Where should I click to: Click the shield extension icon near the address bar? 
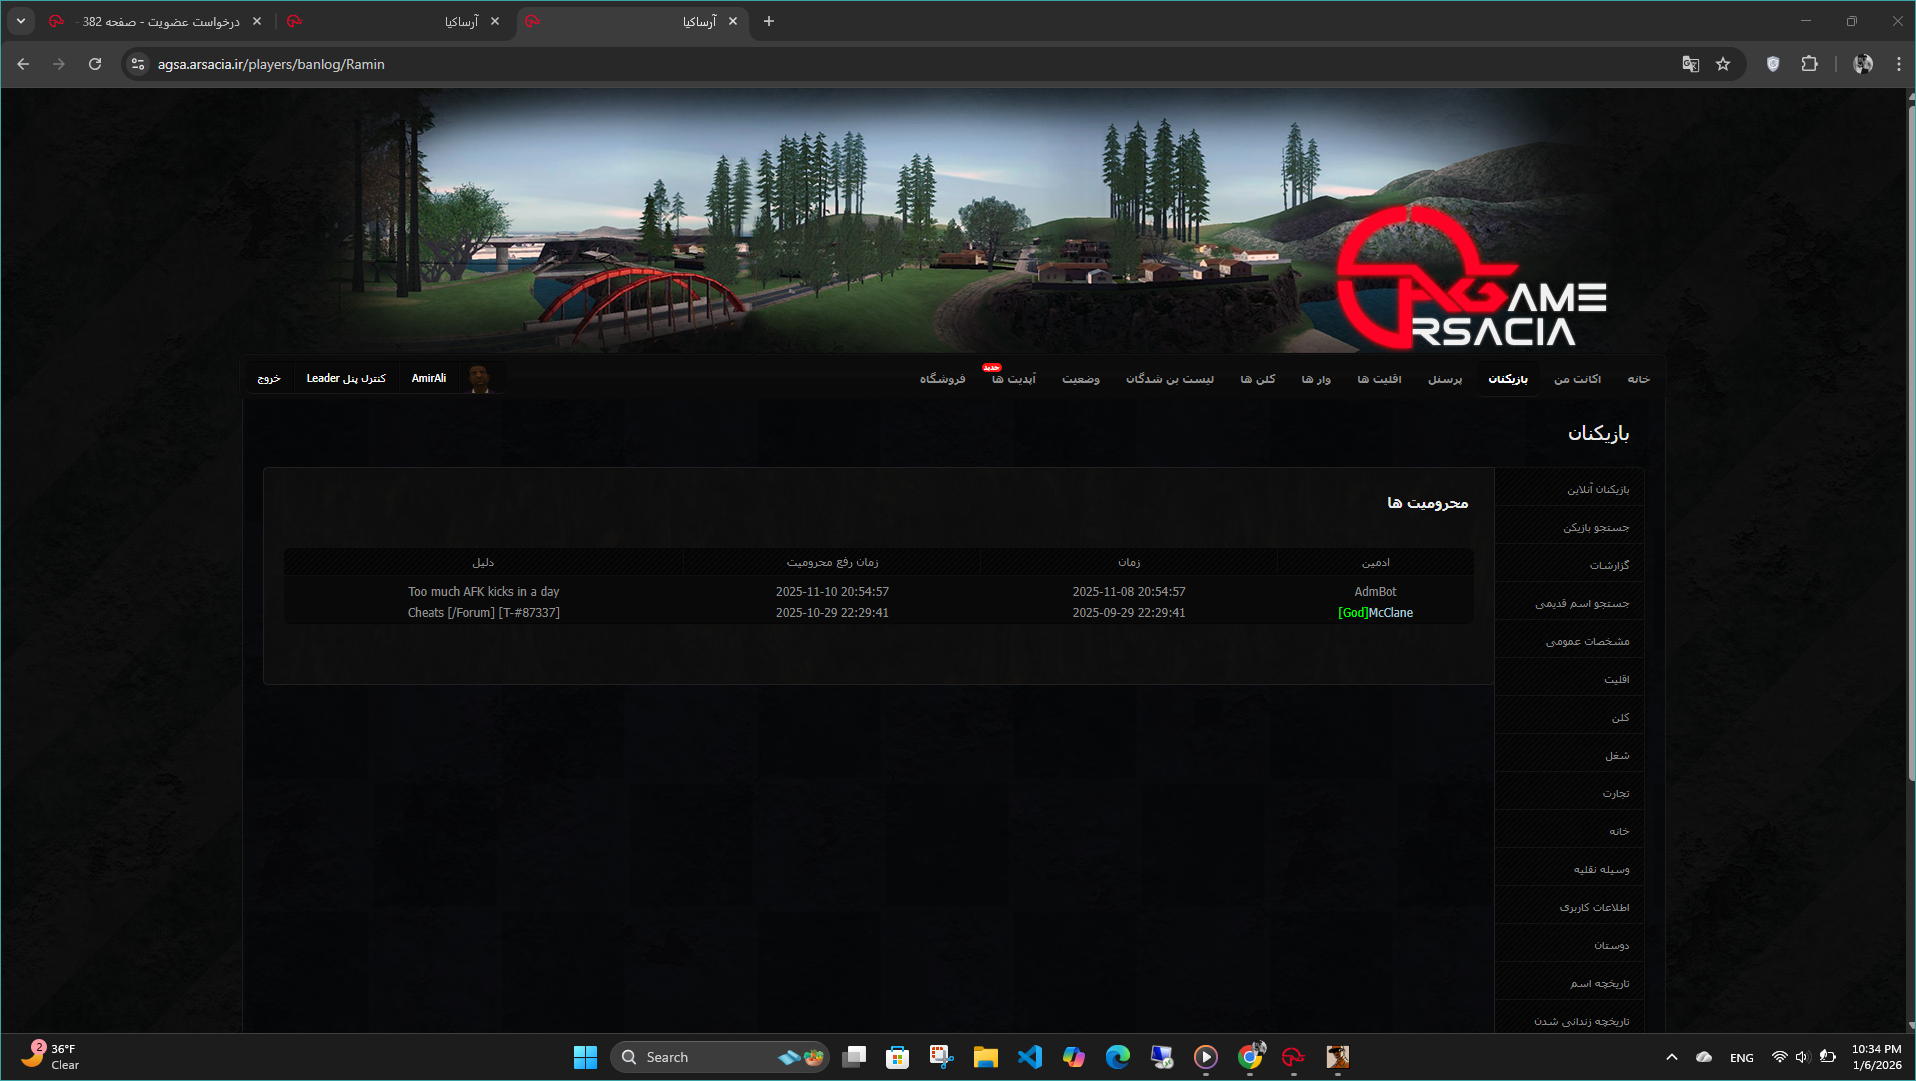tap(1773, 63)
